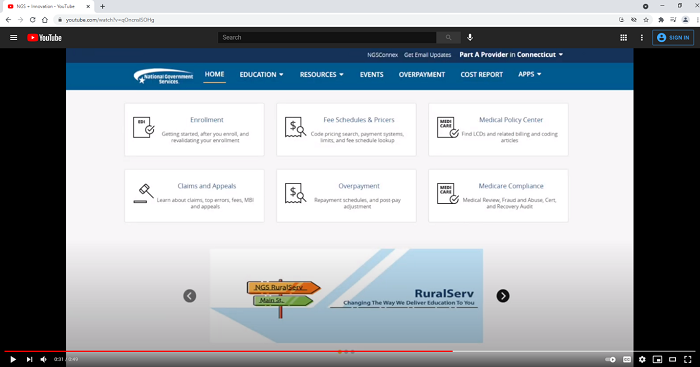
Task: Go to YouTube home via logo
Action: [44, 38]
